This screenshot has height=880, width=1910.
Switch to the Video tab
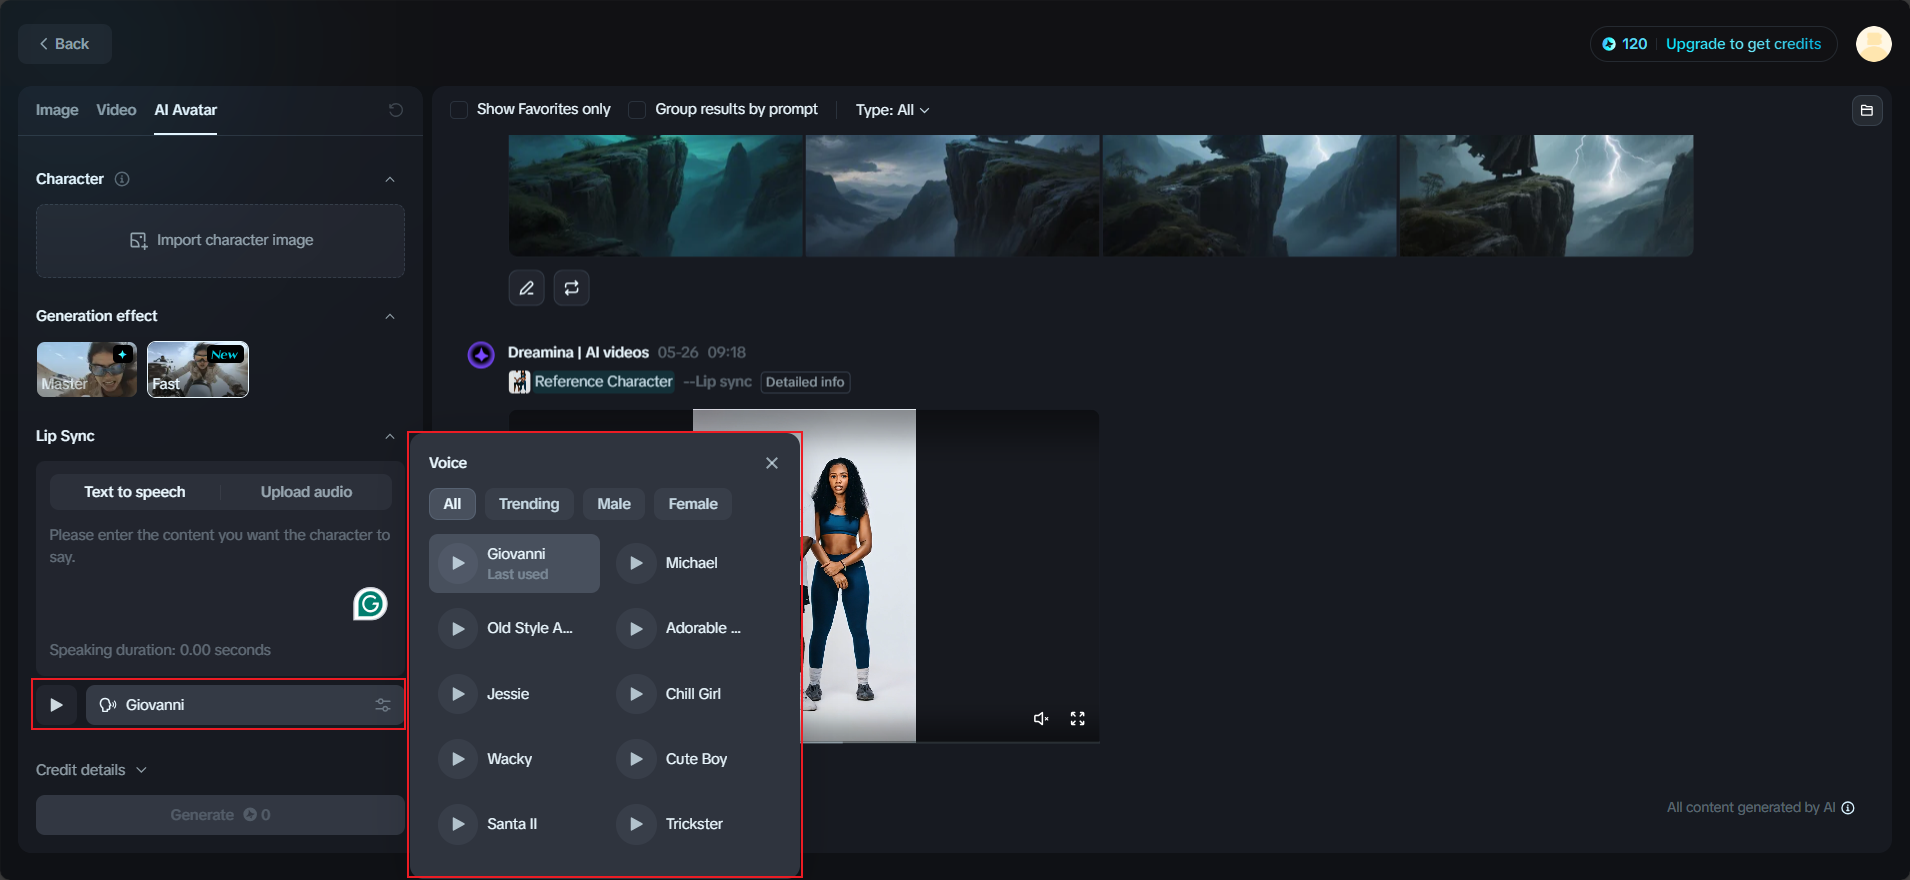[116, 110]
